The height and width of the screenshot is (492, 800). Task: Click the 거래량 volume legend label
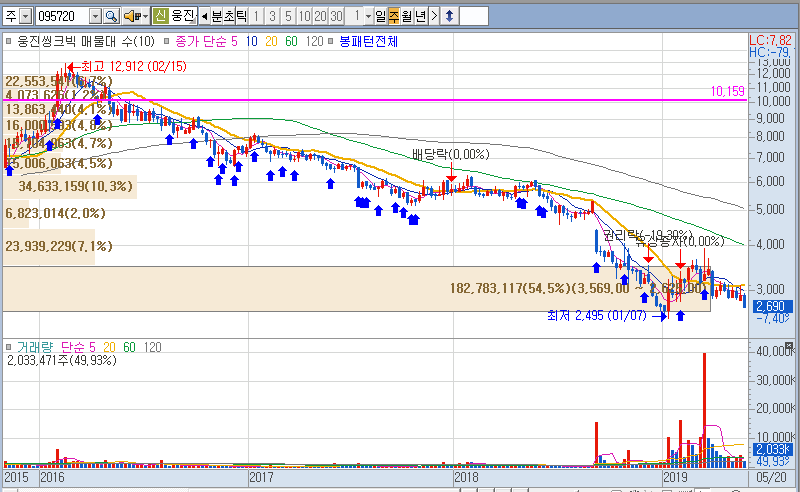click(x=35, y=347)
